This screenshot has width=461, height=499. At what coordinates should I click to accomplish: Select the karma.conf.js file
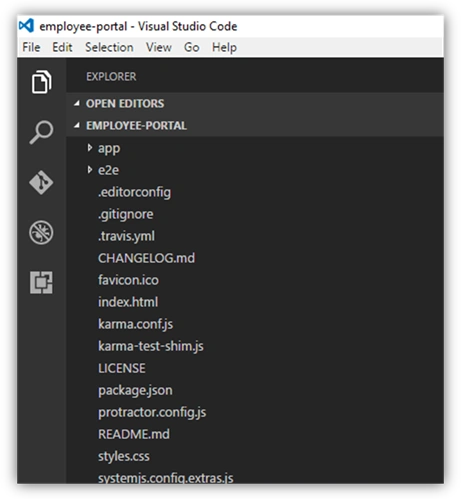135,324
